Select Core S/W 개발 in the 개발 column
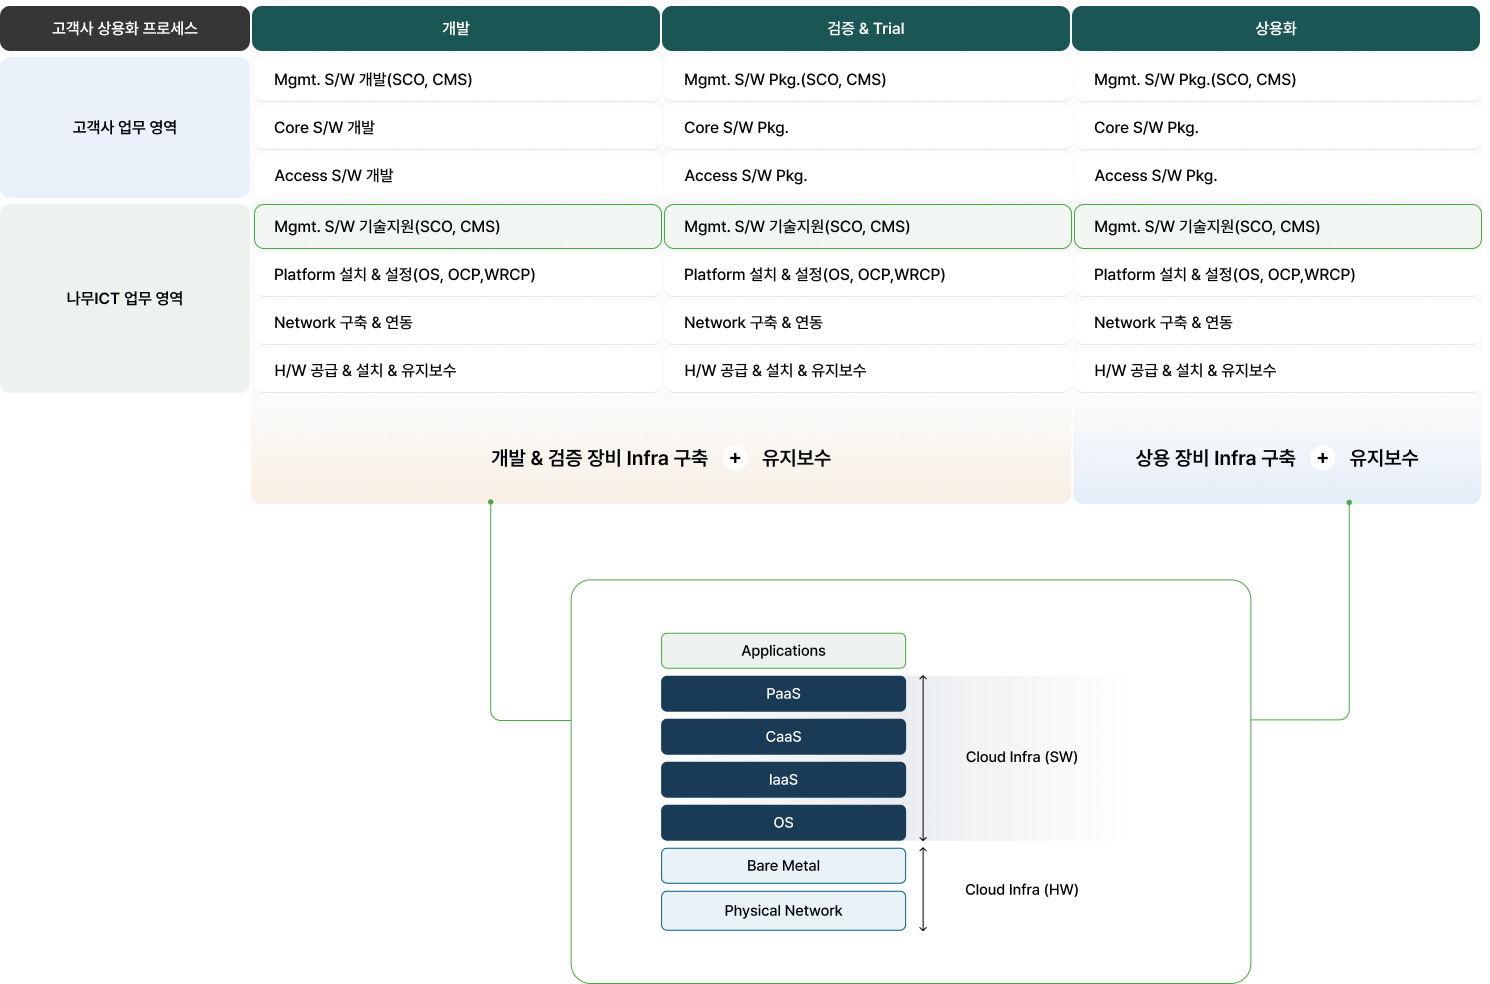 click(456, 128)
